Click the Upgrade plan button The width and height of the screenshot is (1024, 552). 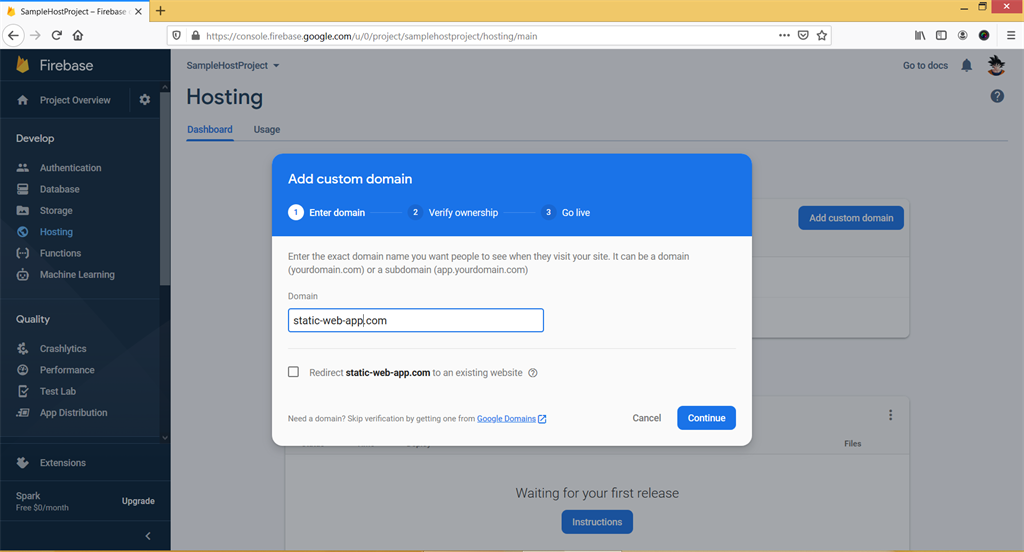click(138, 501)
